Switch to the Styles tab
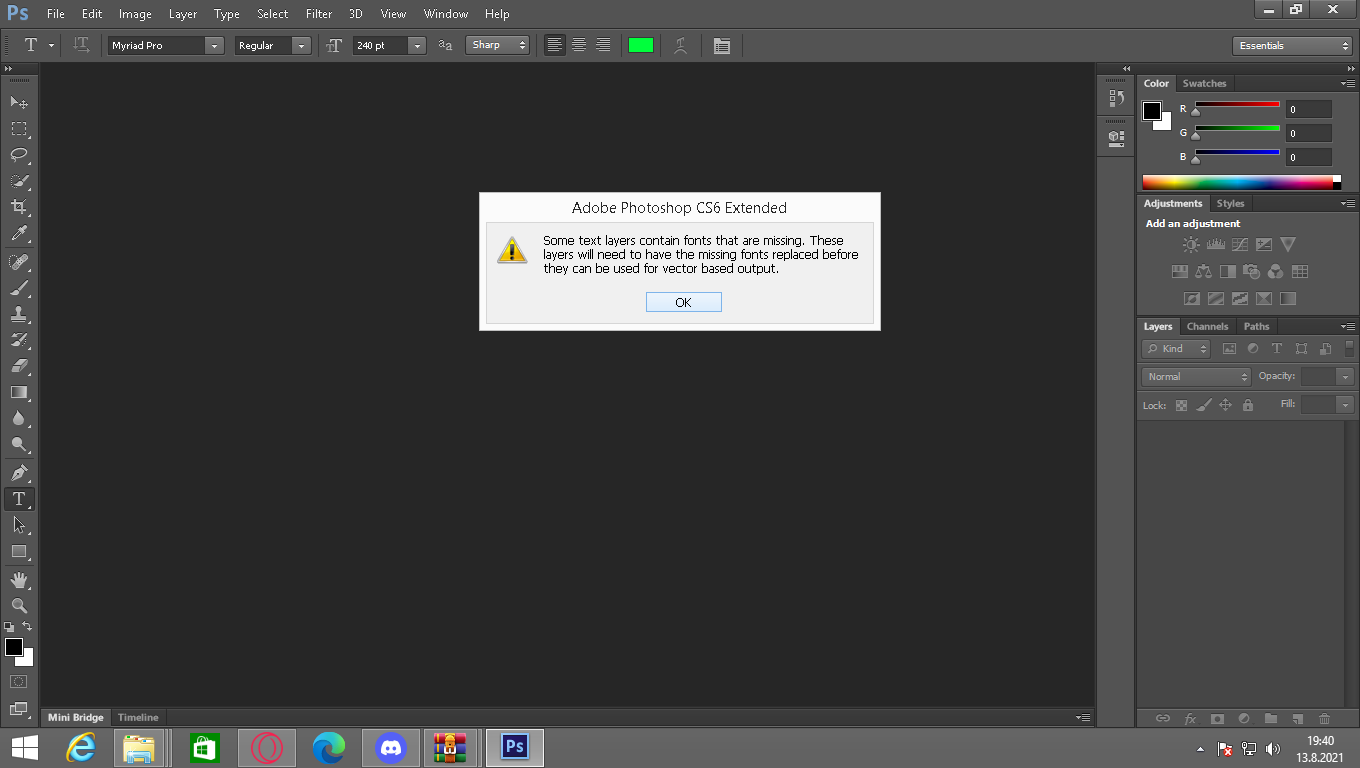 (1230, 203)
